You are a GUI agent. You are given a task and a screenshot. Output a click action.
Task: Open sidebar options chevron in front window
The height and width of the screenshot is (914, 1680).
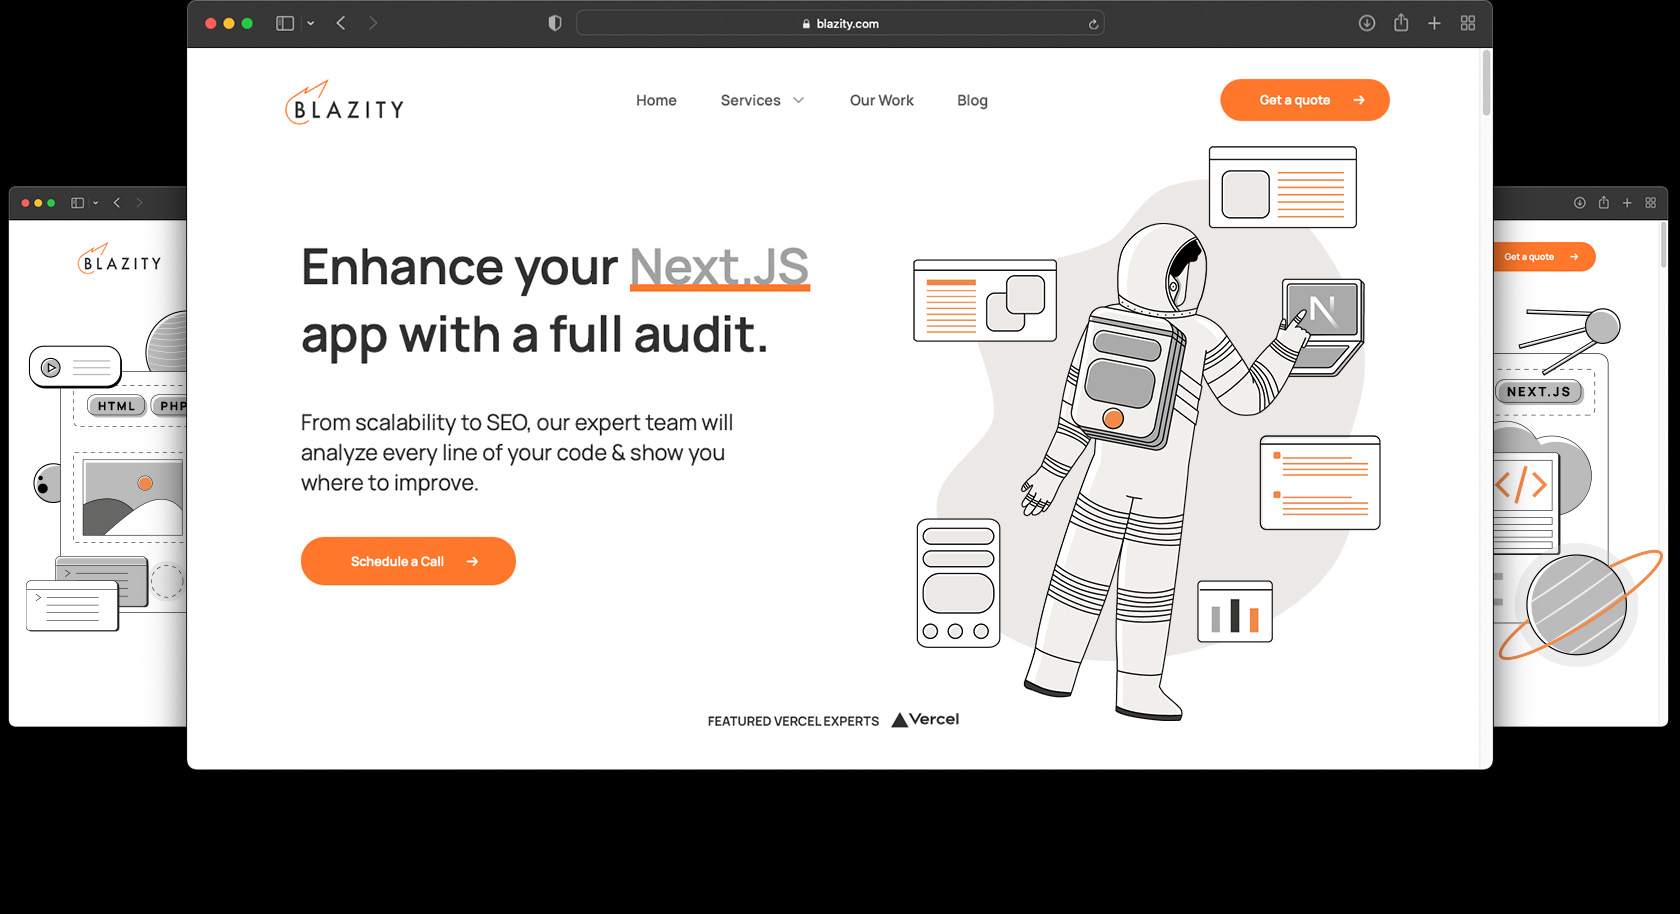[311, 23]
